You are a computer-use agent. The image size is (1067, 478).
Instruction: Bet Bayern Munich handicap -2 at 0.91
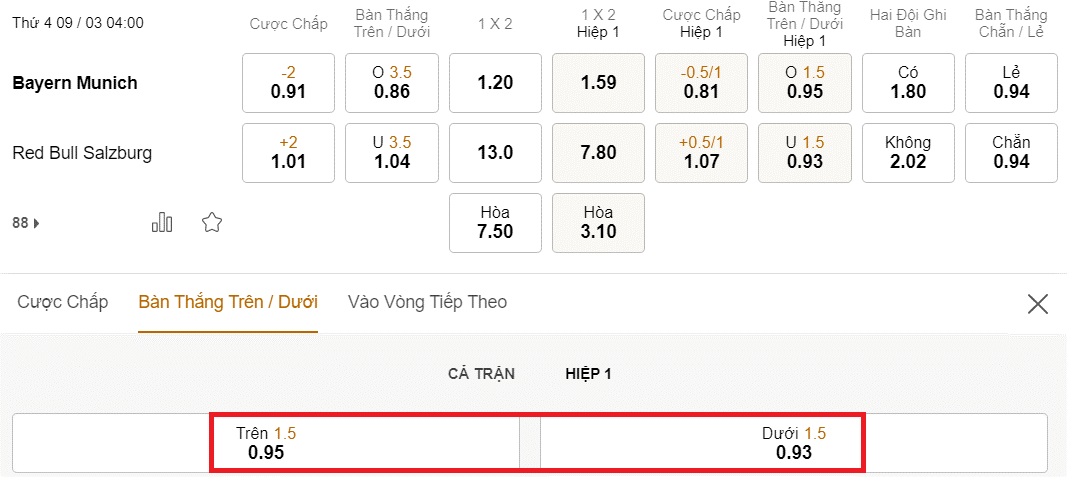point(288,82)
